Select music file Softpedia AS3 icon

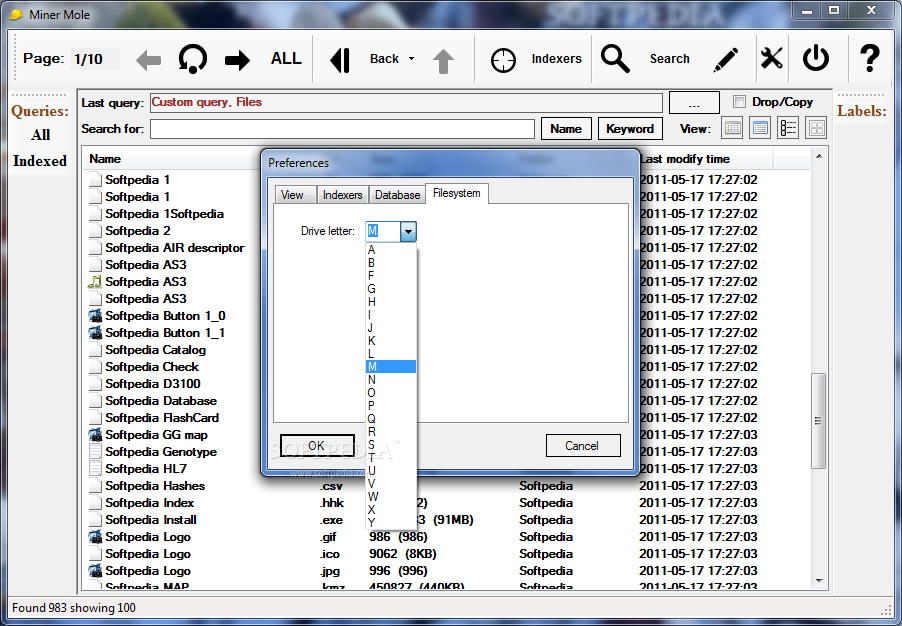coord(95,282)
